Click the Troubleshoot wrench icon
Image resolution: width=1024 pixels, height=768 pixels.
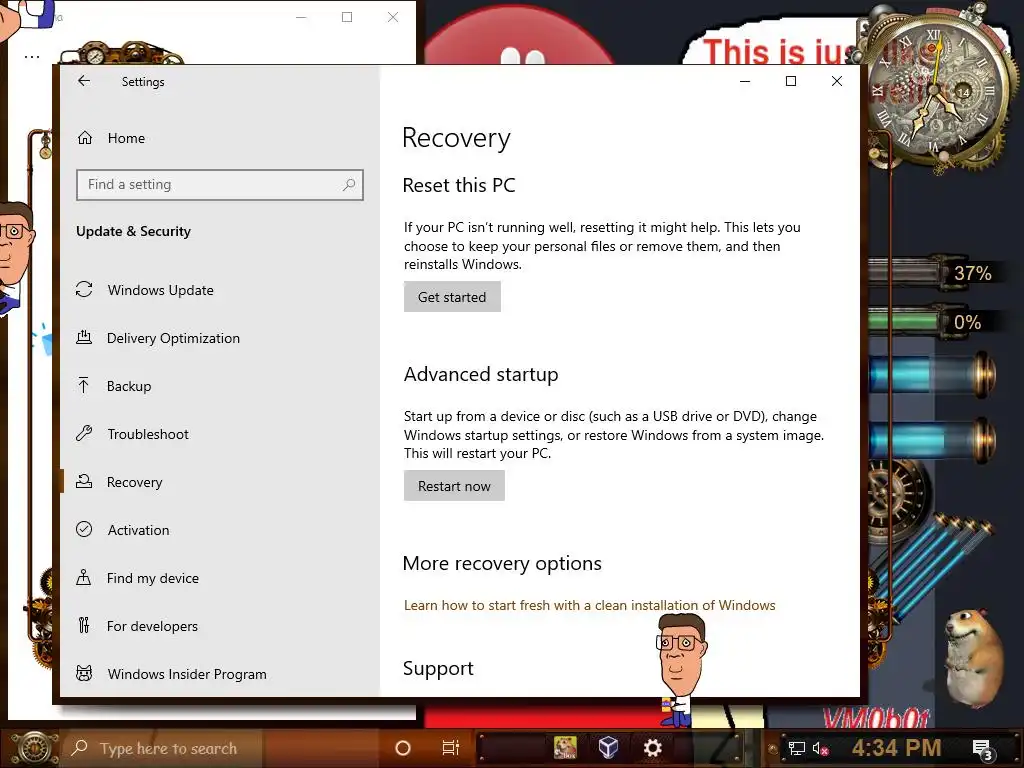coord(84,434)
